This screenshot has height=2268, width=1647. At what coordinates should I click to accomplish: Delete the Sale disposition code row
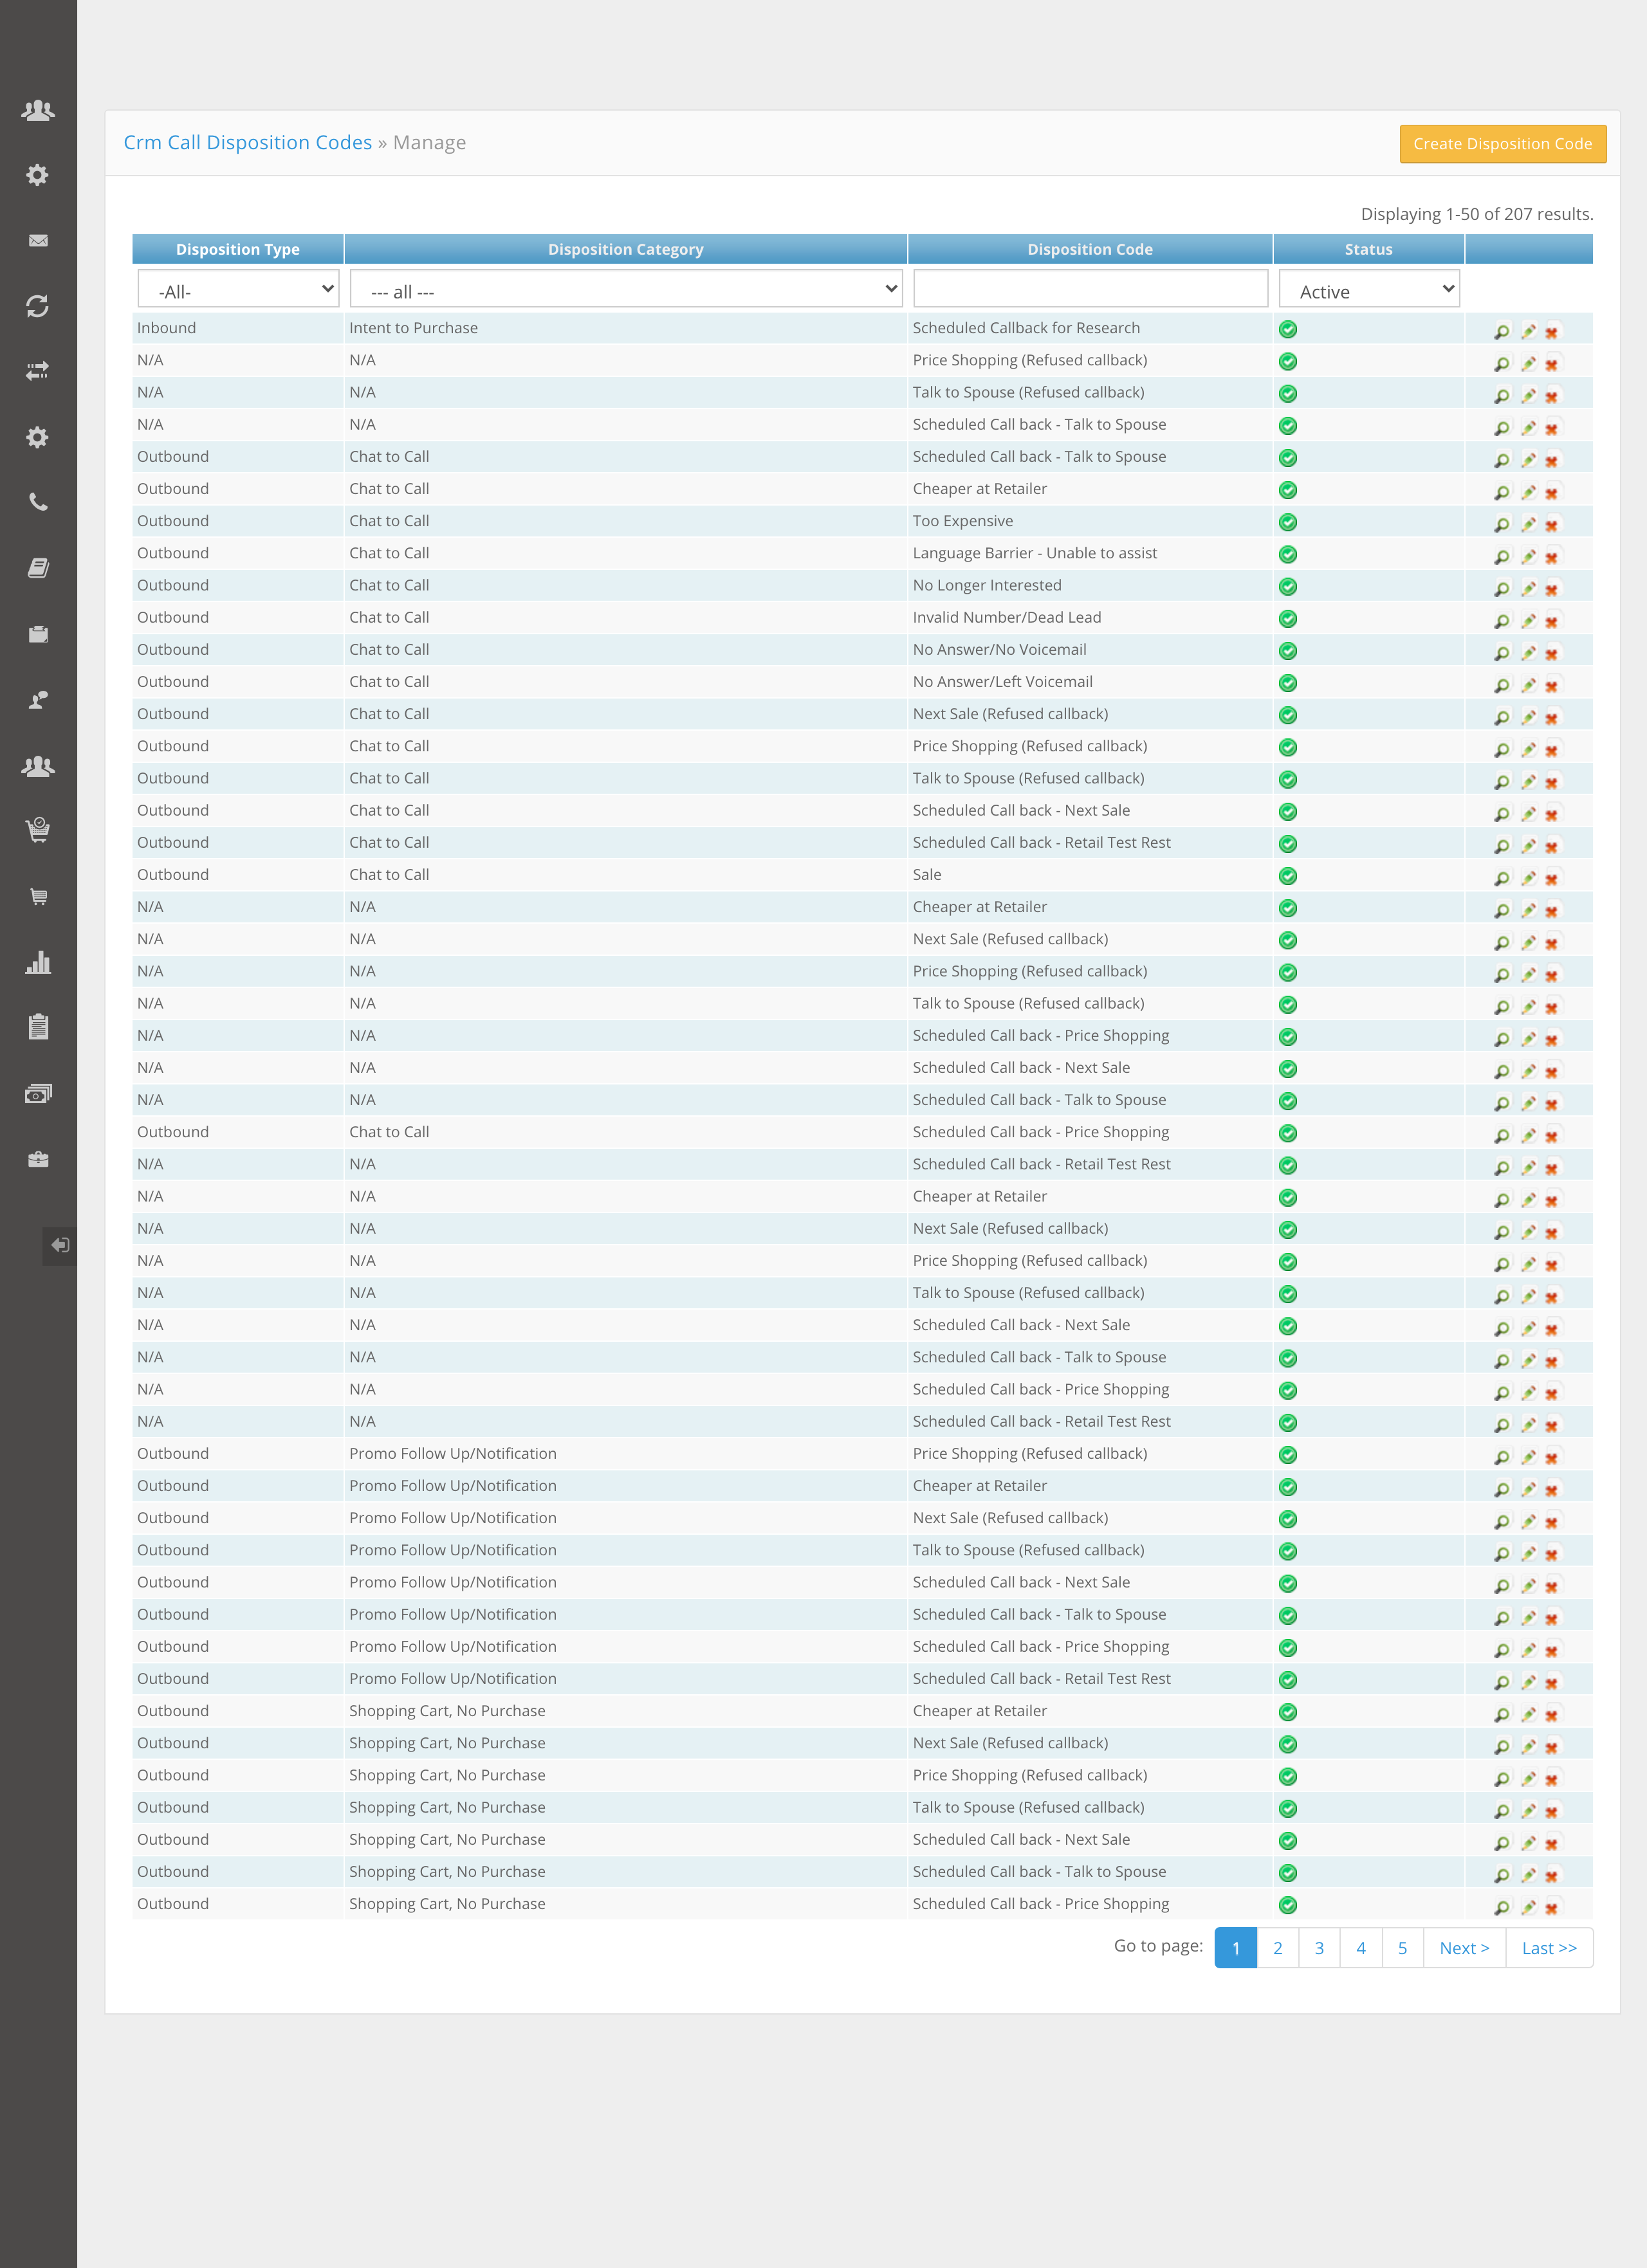pos(1551,878)
